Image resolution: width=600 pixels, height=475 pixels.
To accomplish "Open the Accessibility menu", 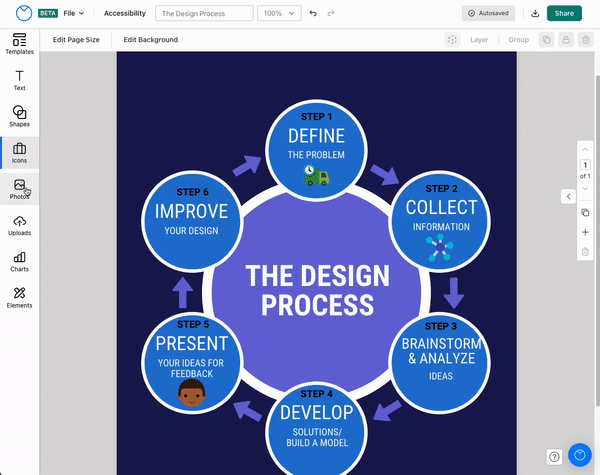I will (x=123, y=14).
